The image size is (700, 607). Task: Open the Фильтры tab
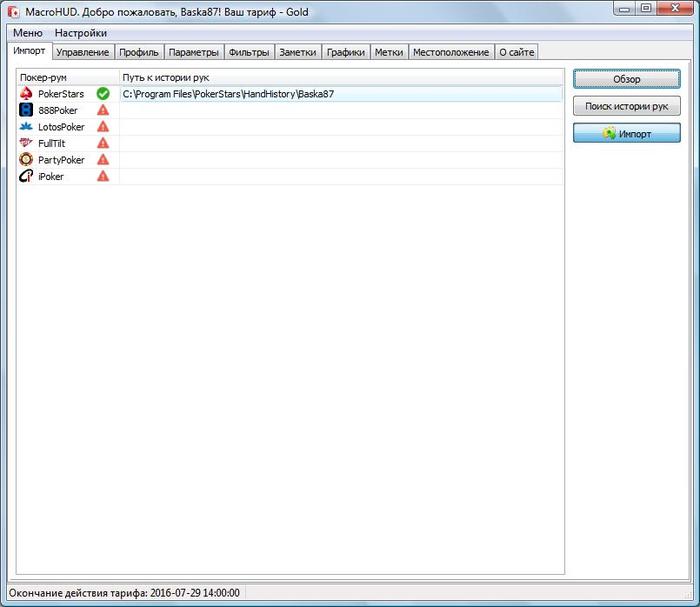[x=249, y=52]
